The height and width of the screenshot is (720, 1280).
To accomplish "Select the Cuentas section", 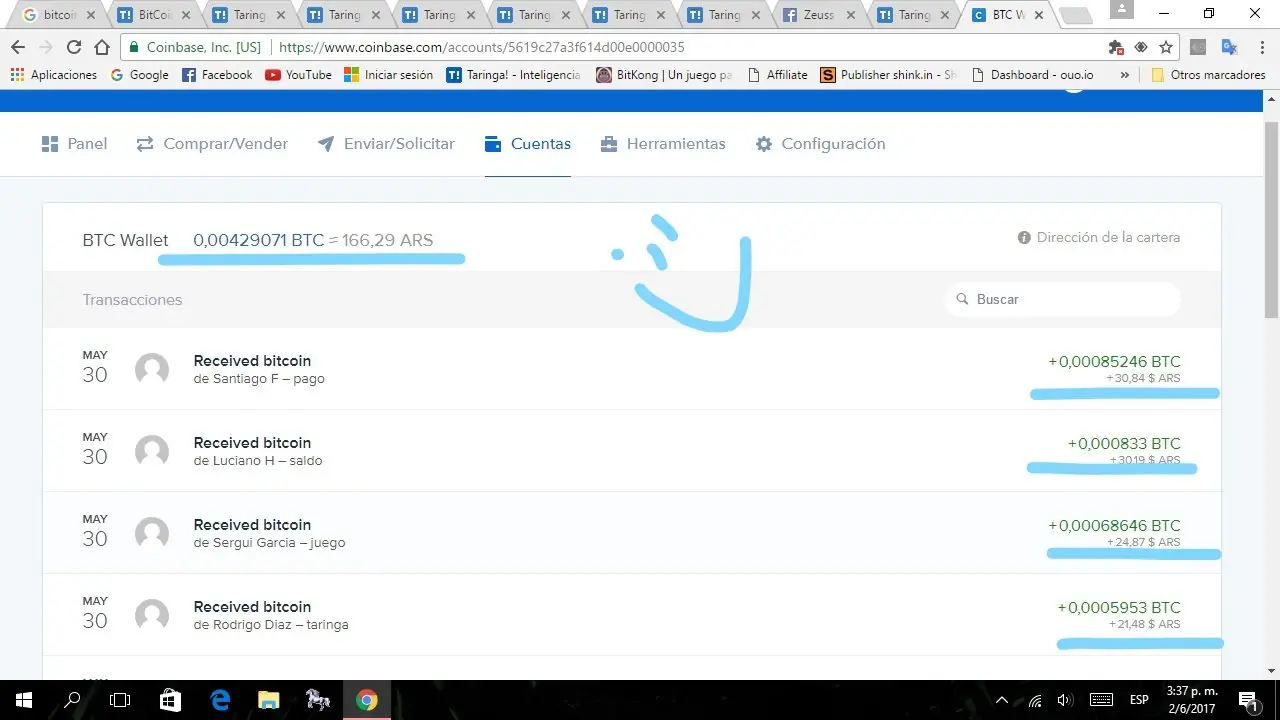I will (527, 144).
